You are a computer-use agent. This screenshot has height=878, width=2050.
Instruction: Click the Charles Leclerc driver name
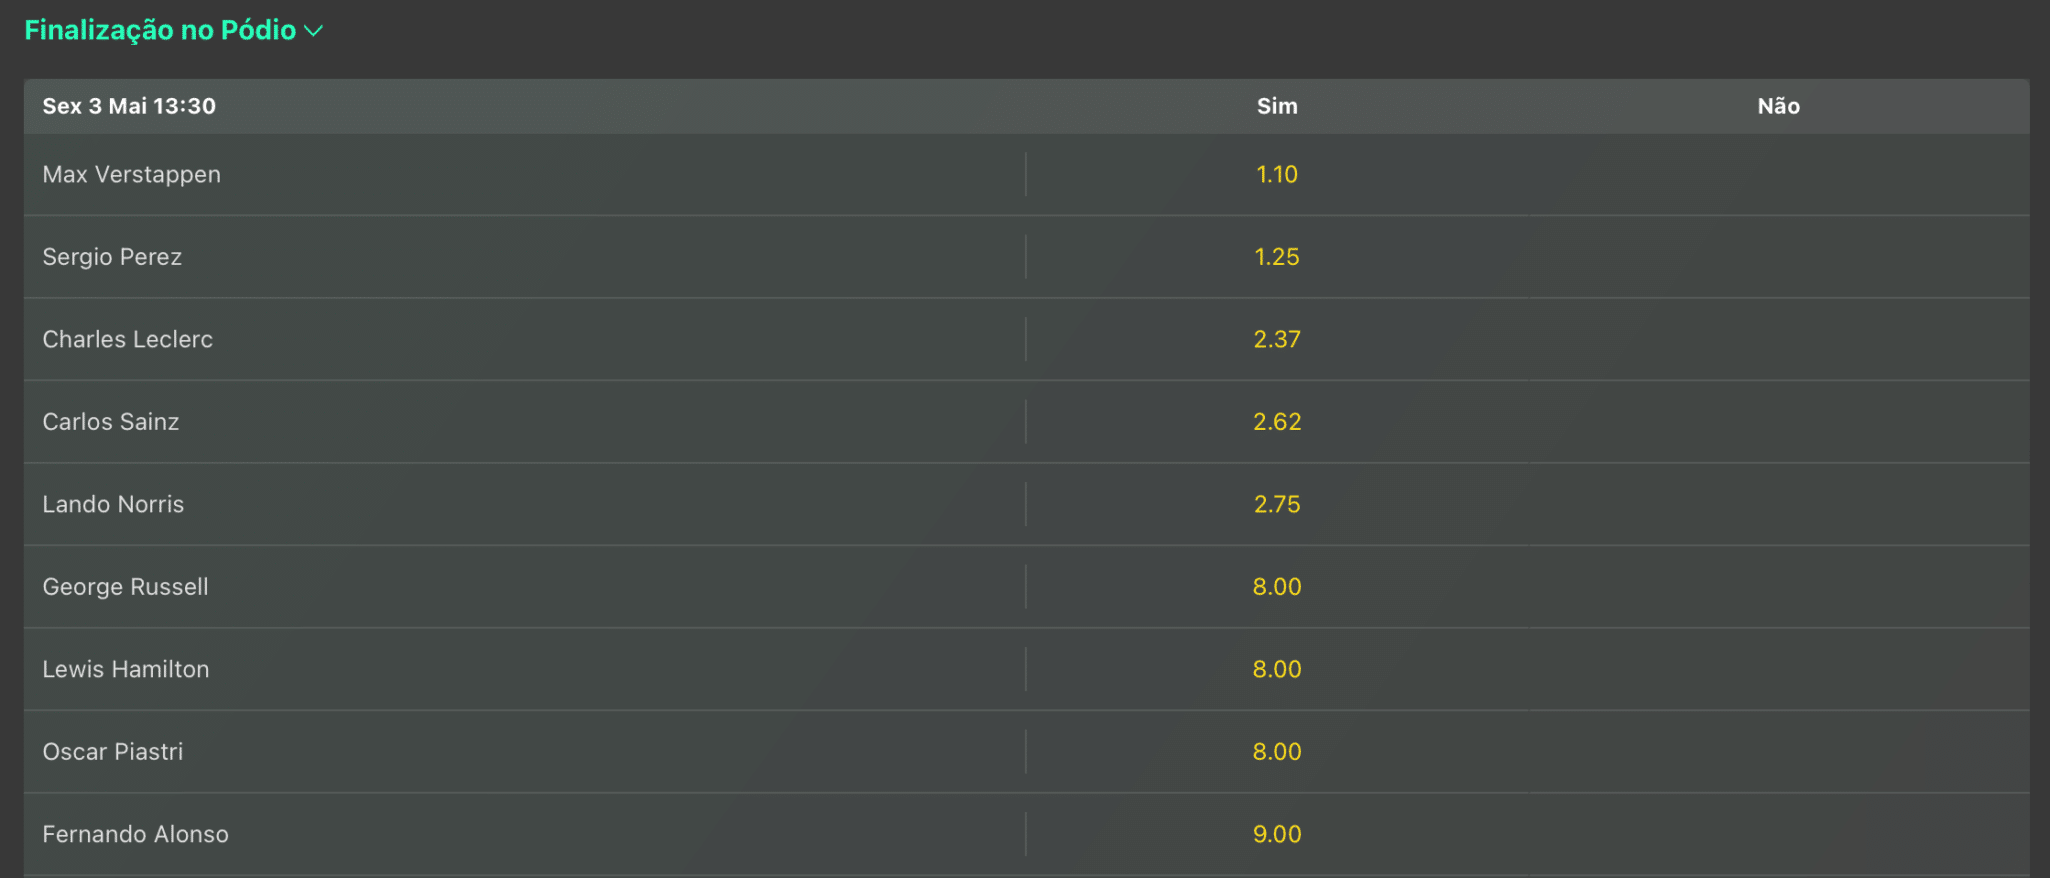128,339
